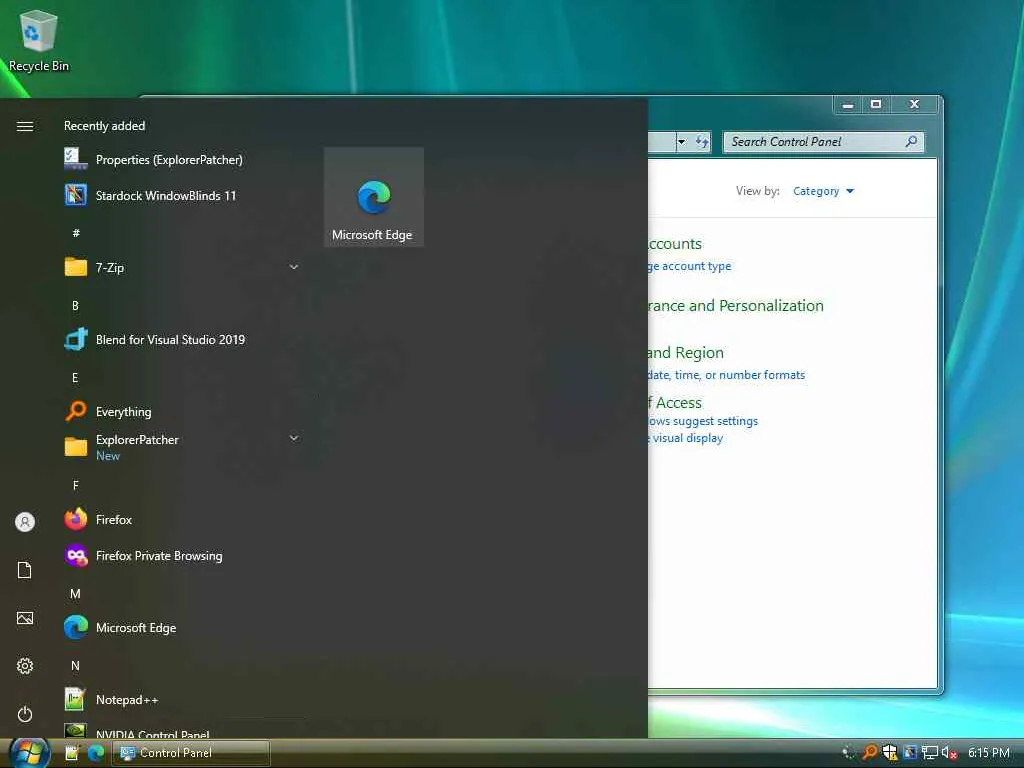Open Pictures from Start sidebar
Viewport: 1024px width, 768px height.
(x=25, y=618)
